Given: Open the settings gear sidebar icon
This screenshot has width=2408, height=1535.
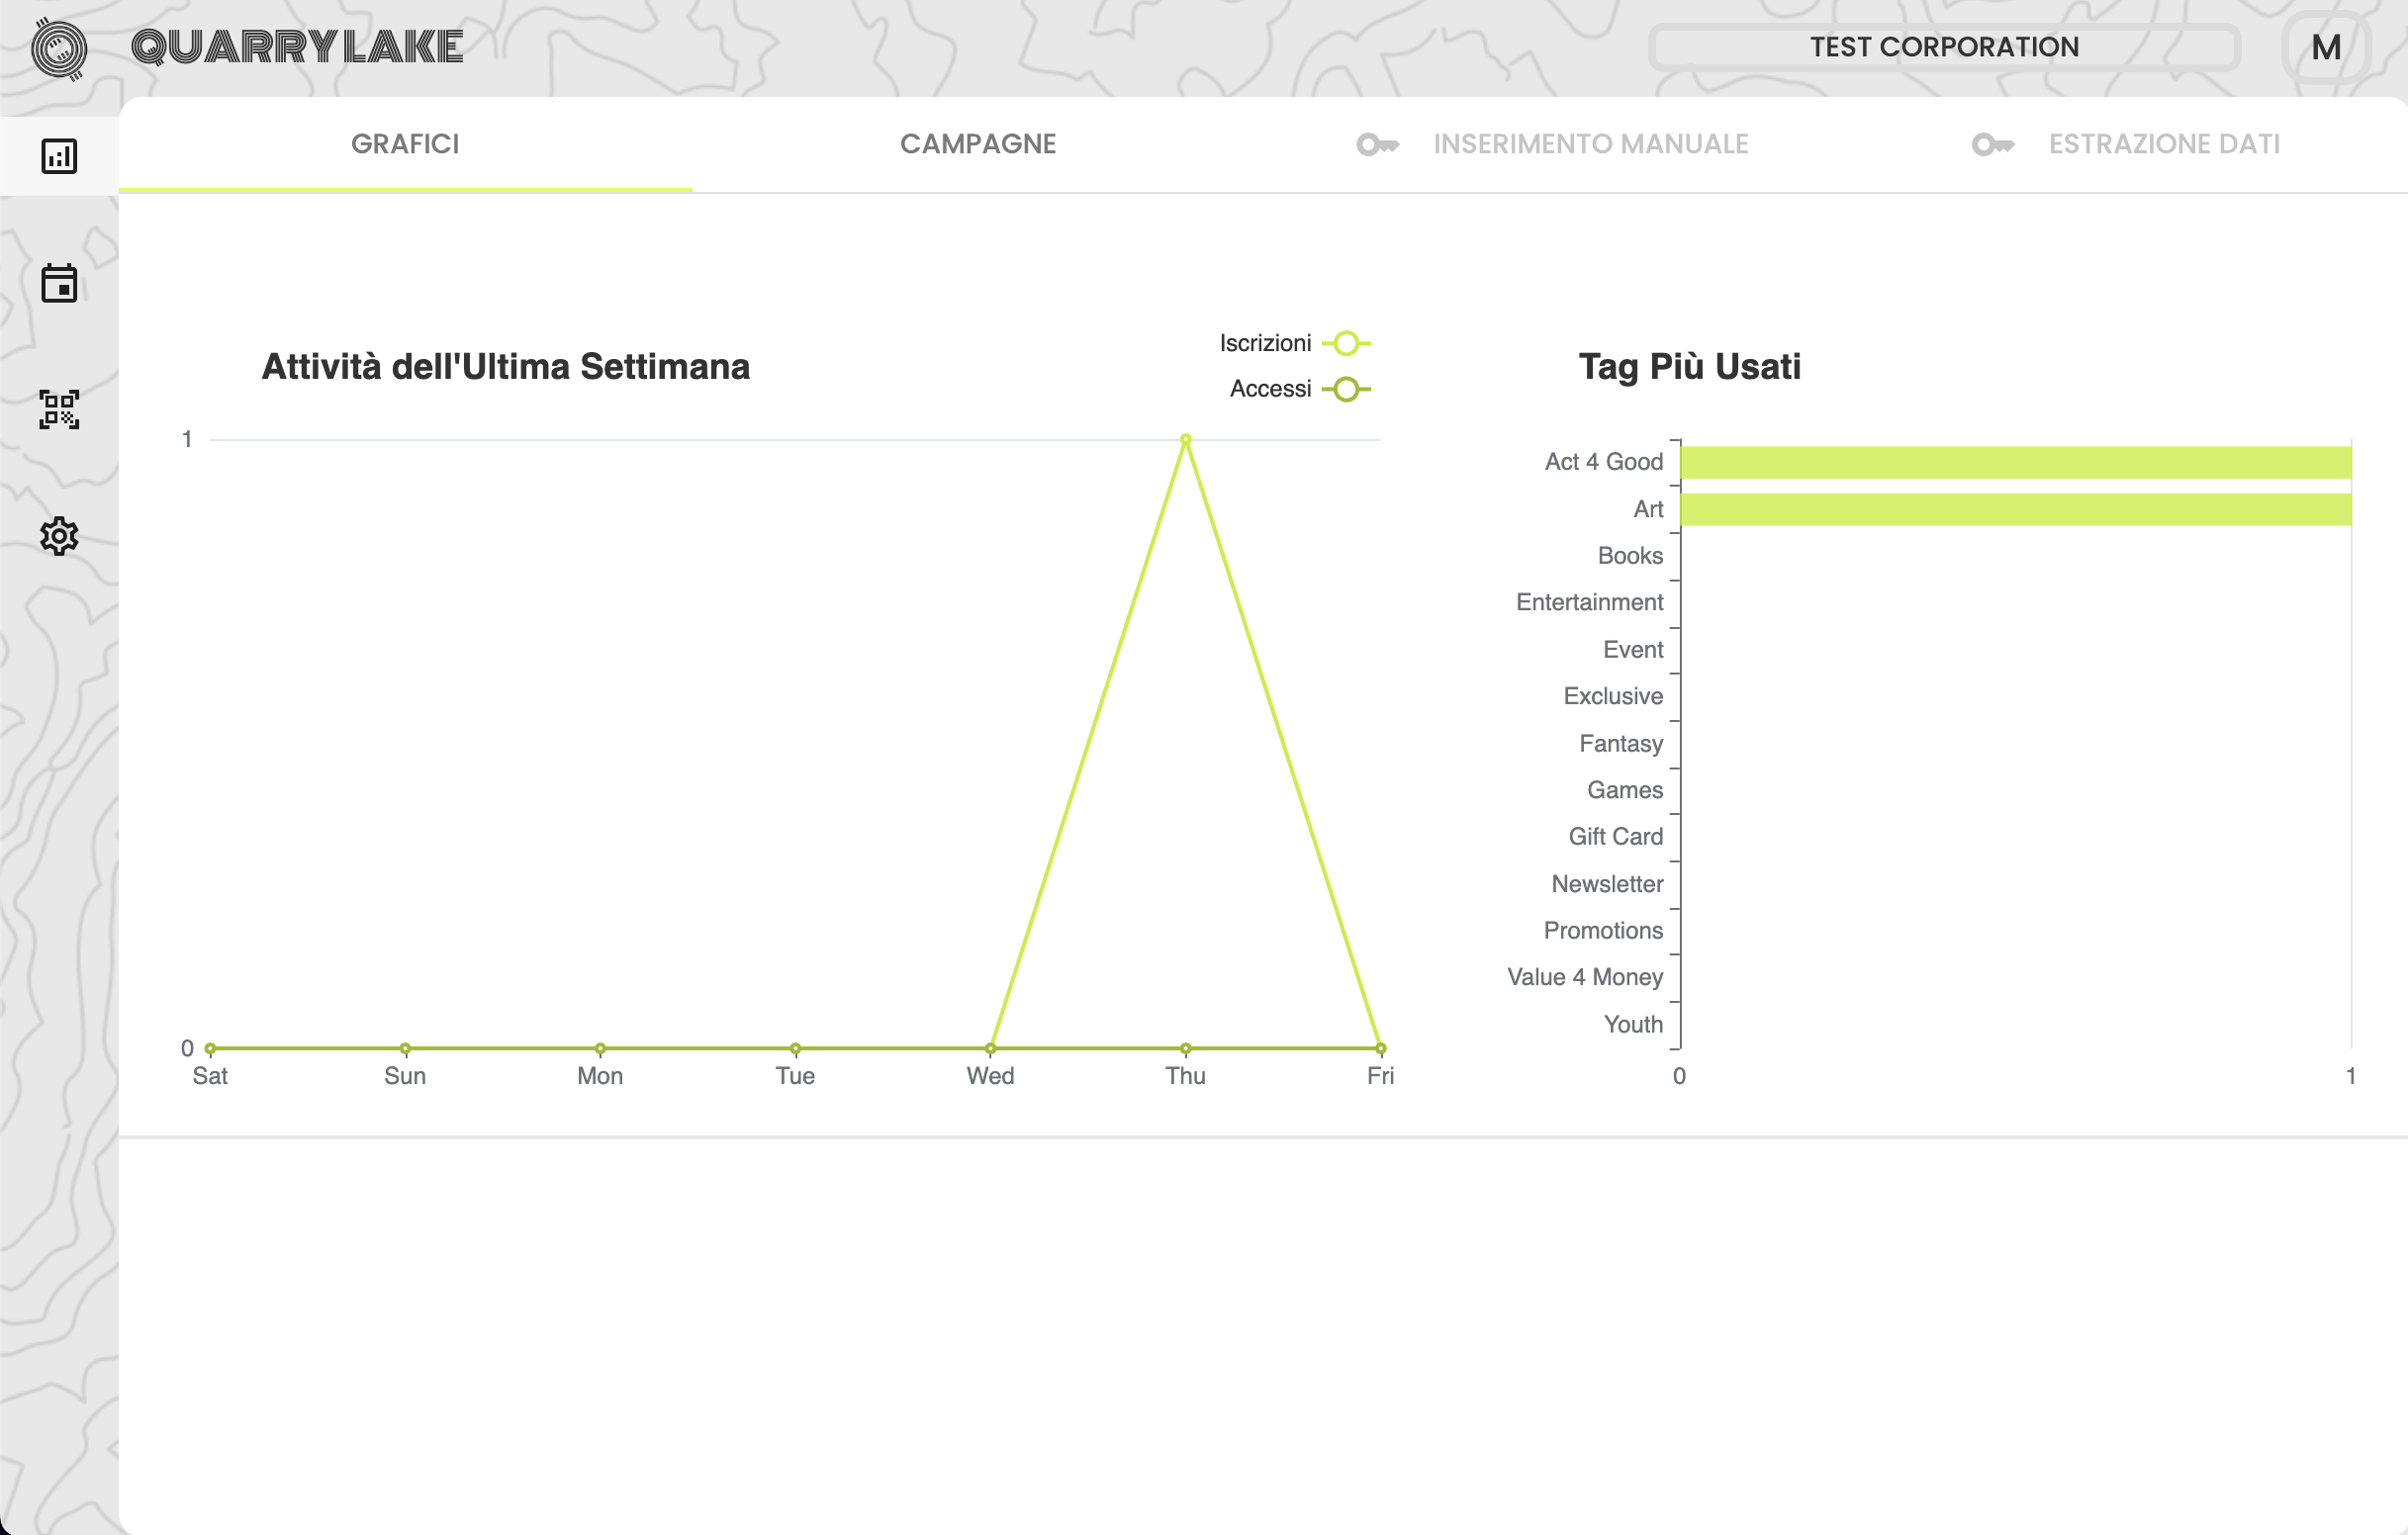Looking at the screenshot, I should coord(59,537).
